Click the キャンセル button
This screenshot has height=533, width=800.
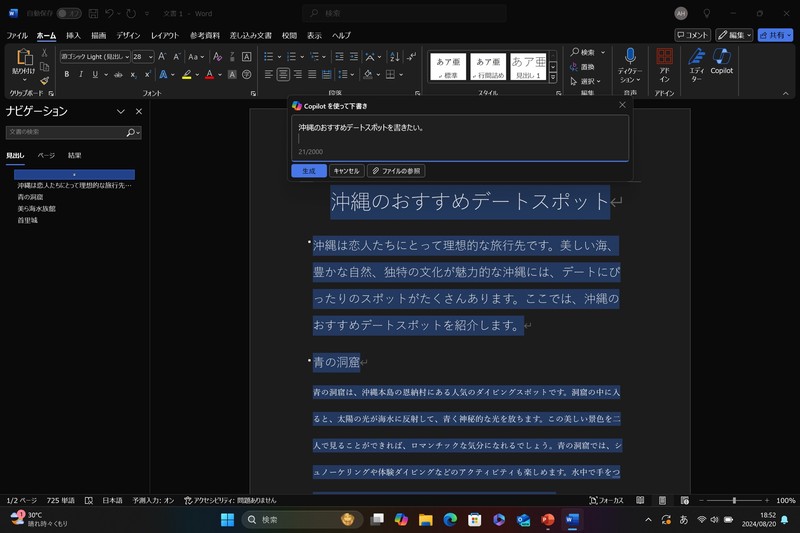click(346, 171)
